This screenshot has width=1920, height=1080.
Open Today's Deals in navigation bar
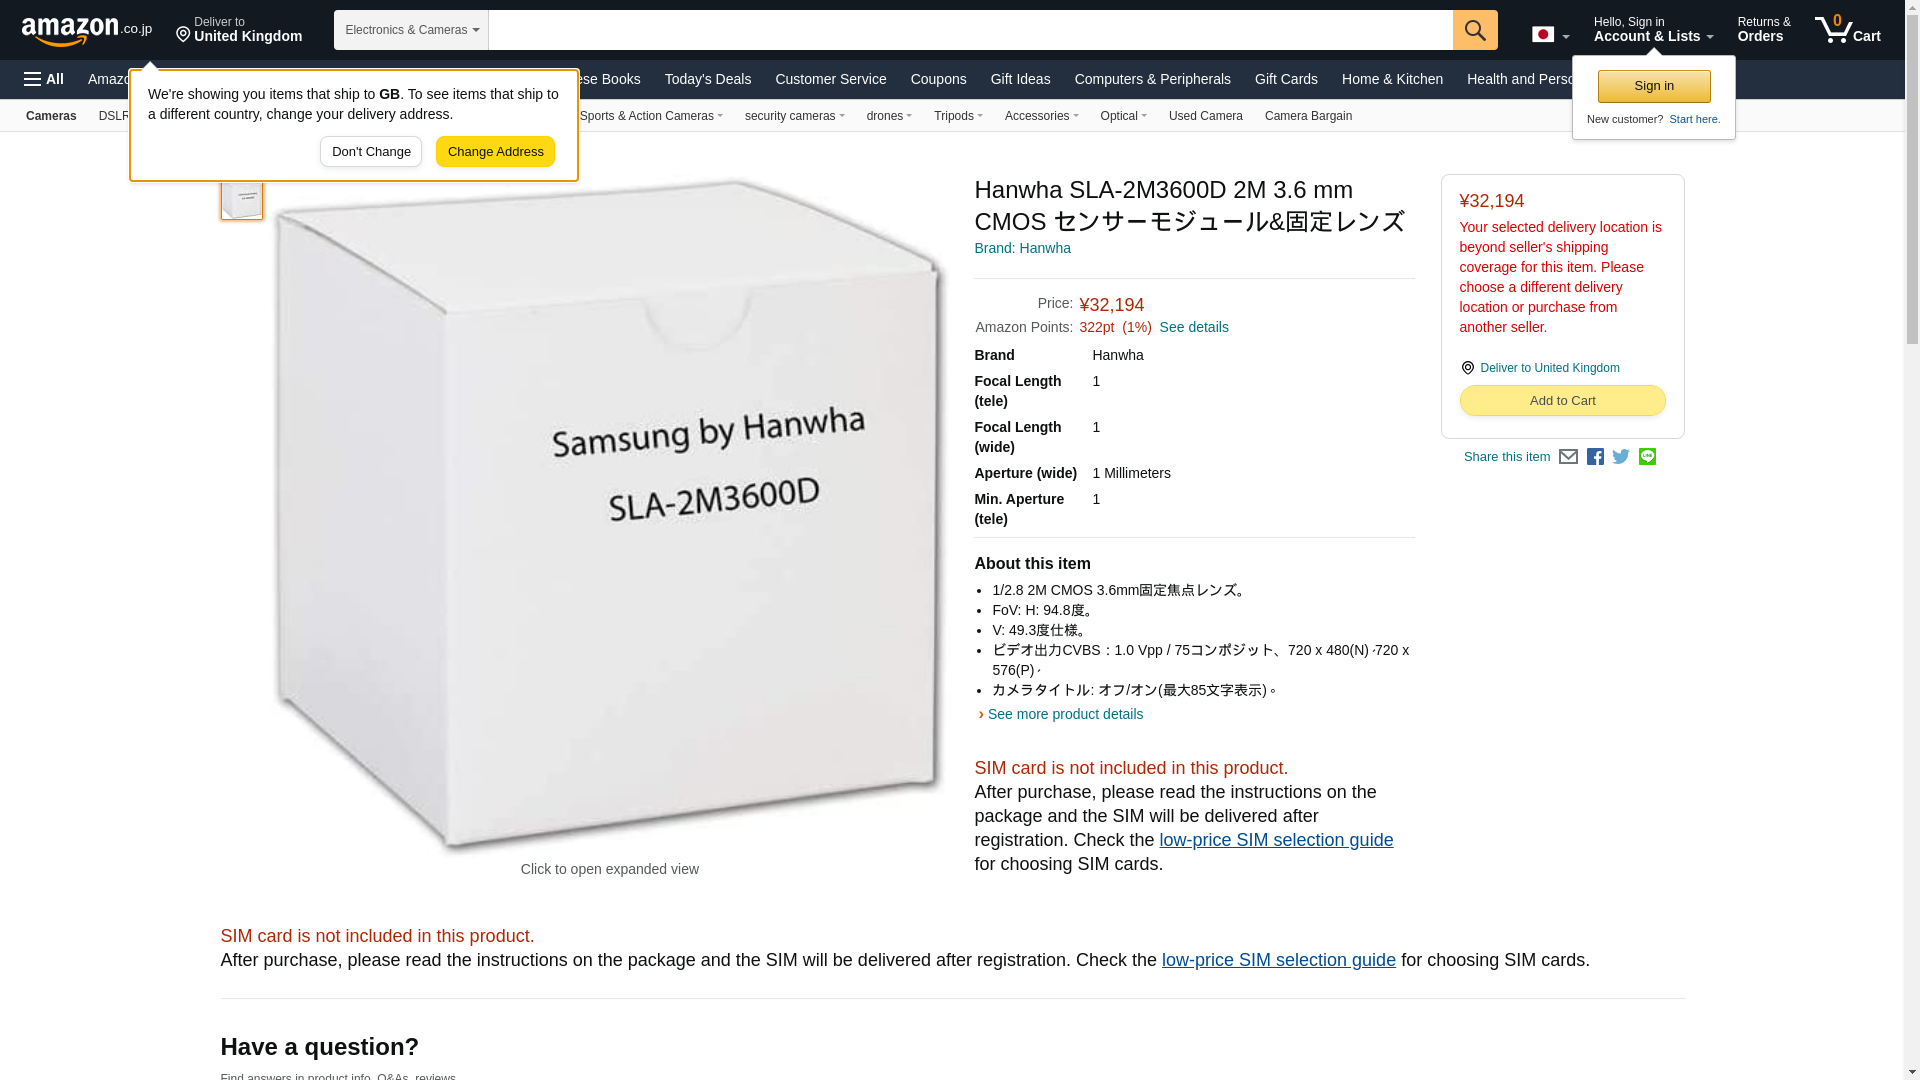(708, 79)
